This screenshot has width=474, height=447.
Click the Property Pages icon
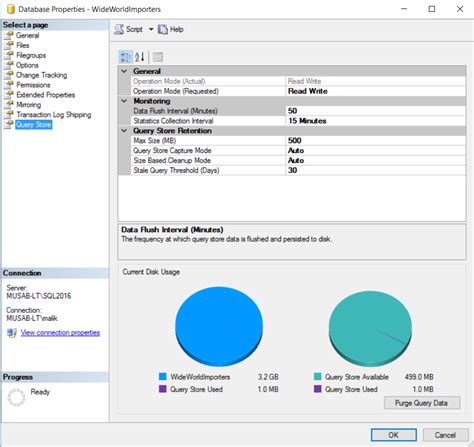click(x=158, y=57)
